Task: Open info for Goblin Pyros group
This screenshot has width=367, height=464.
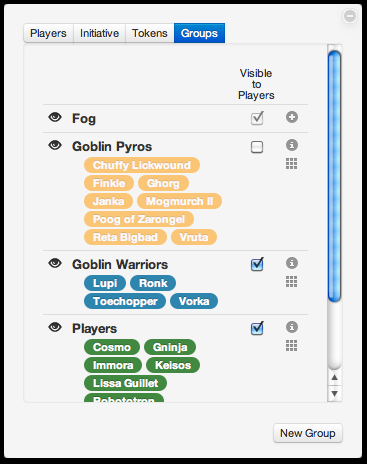Action: (292, 145)
